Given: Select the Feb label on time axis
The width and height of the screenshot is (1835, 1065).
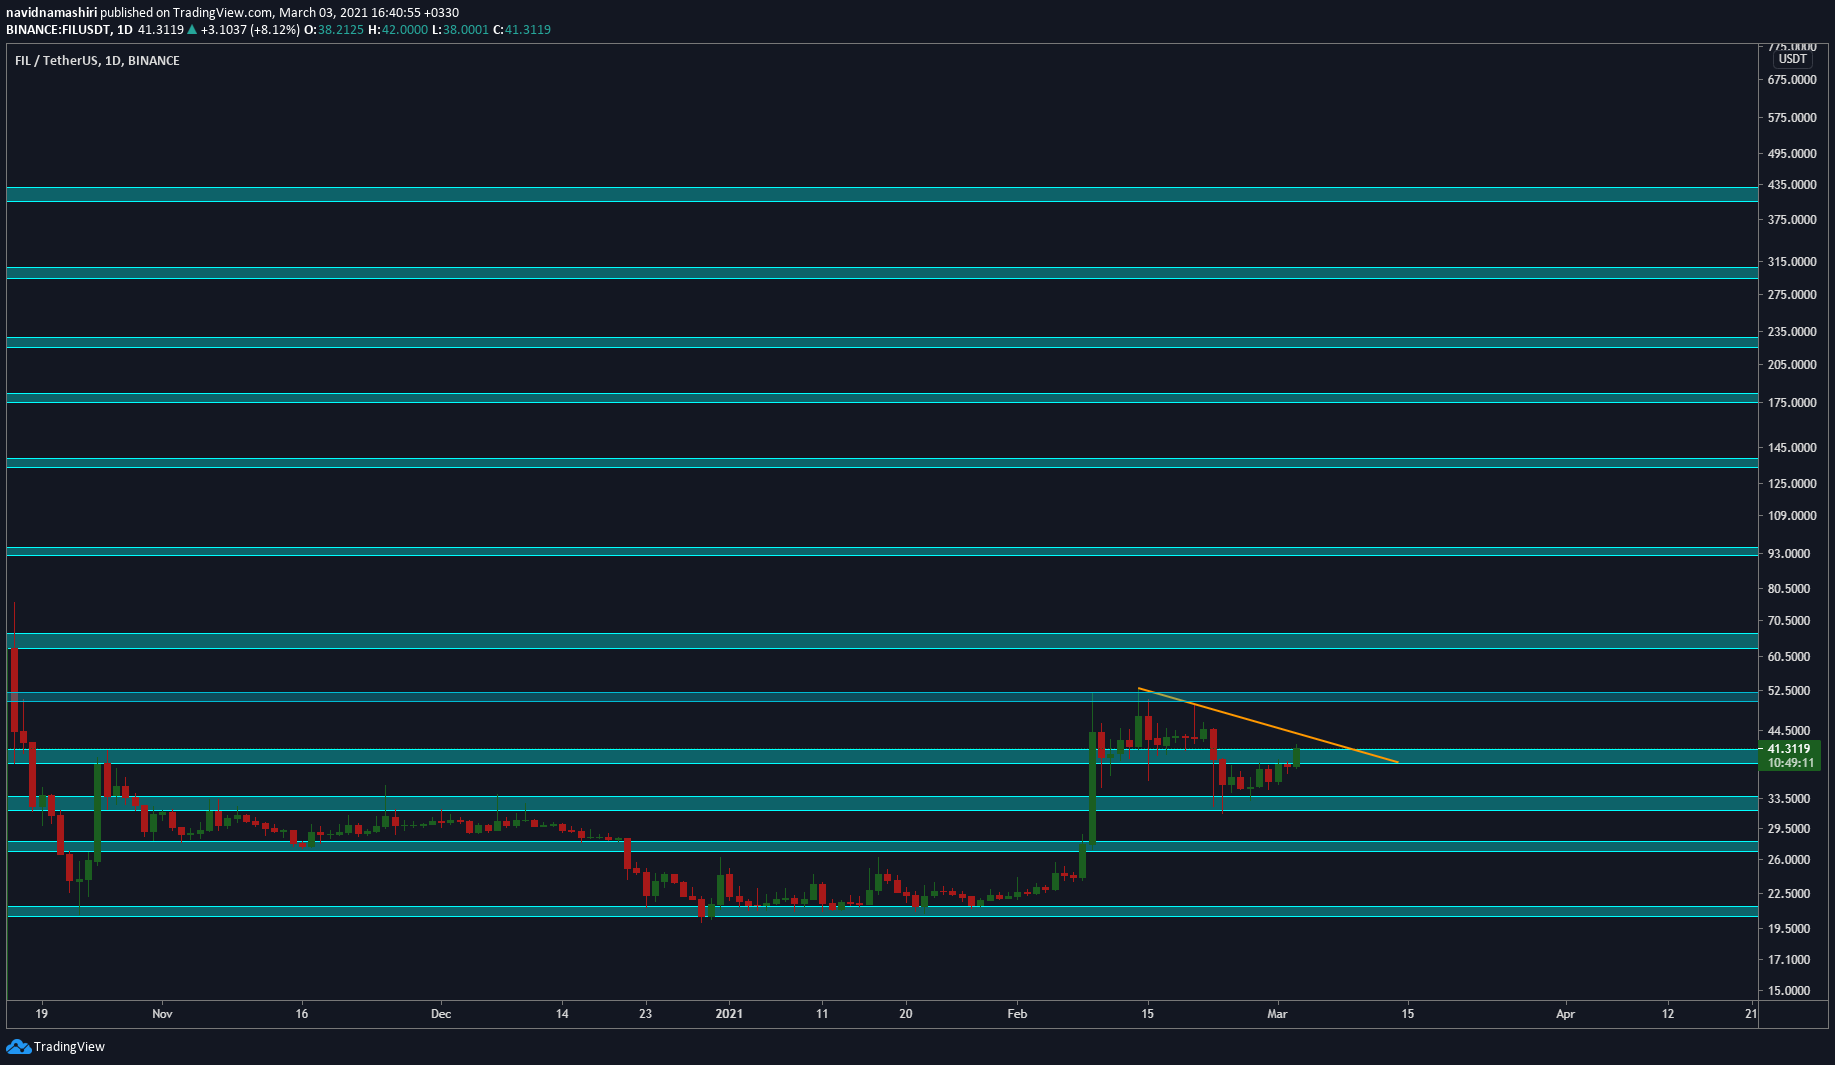Looking at the screenshot, I should click(1017, 1014).
